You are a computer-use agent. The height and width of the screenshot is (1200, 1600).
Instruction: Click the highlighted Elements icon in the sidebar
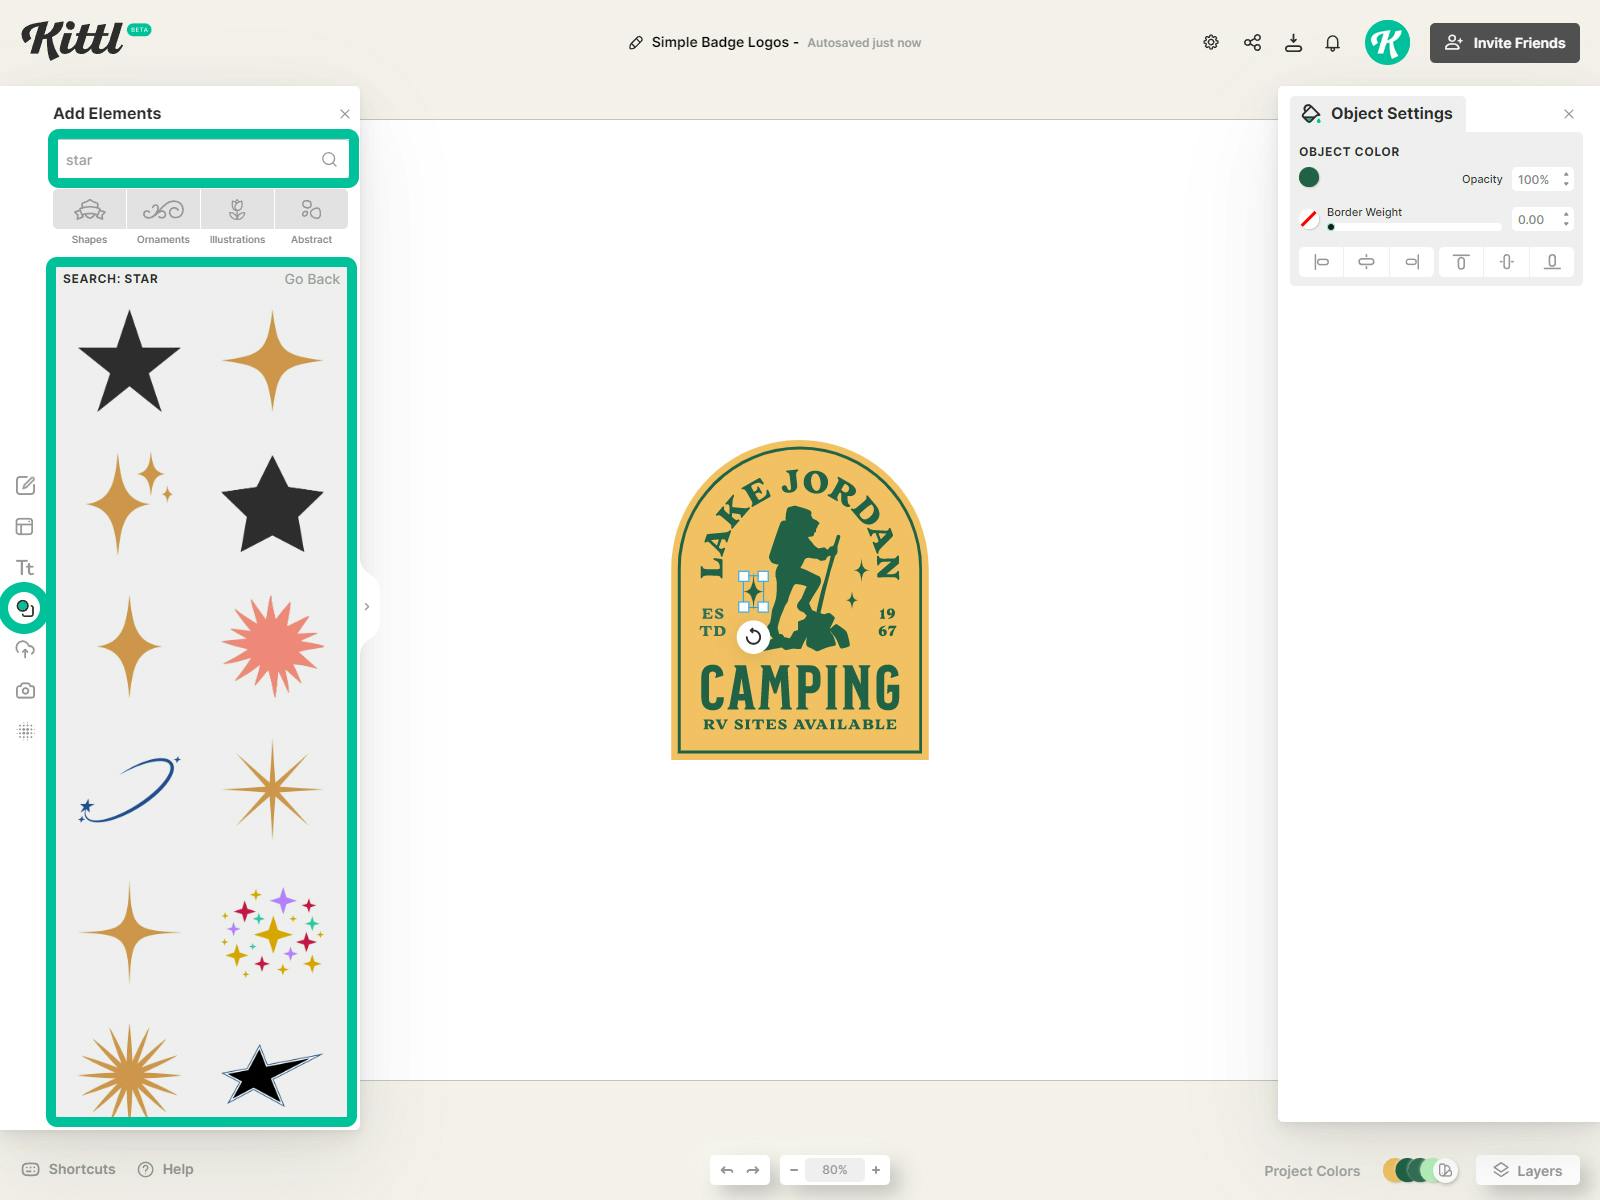[24, 607]
